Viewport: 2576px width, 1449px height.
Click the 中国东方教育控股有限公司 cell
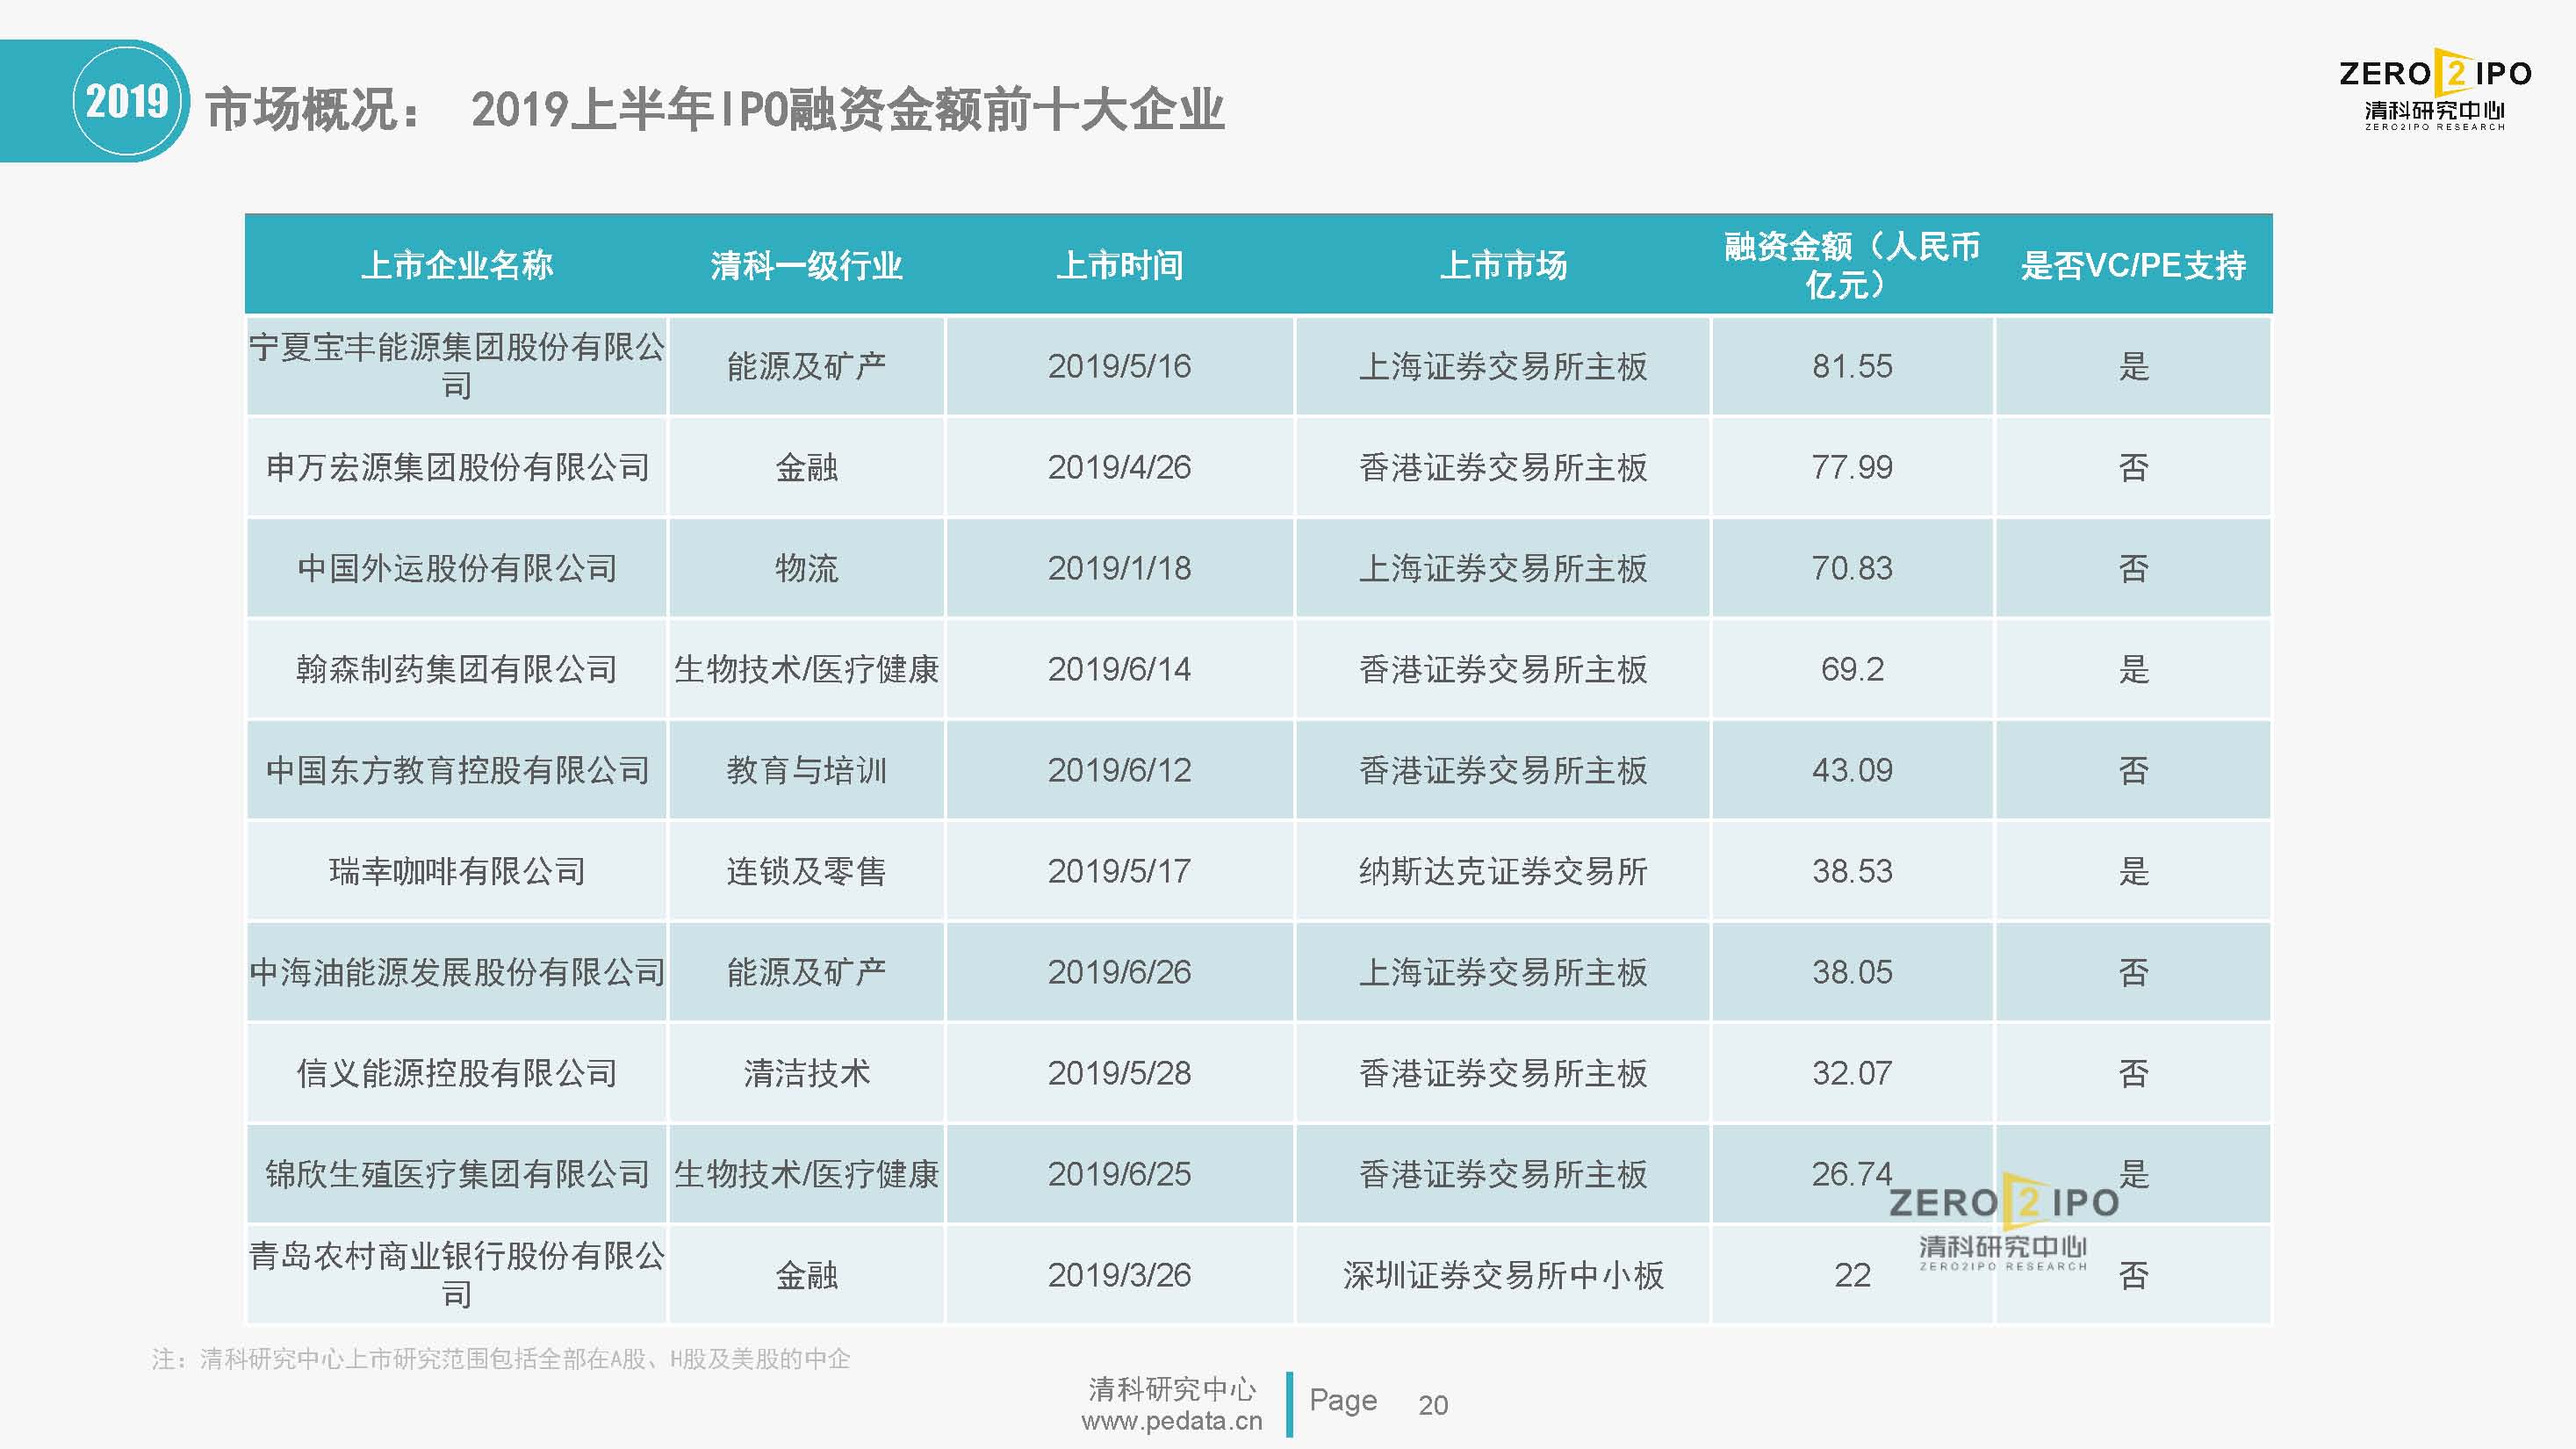point(457,770)
